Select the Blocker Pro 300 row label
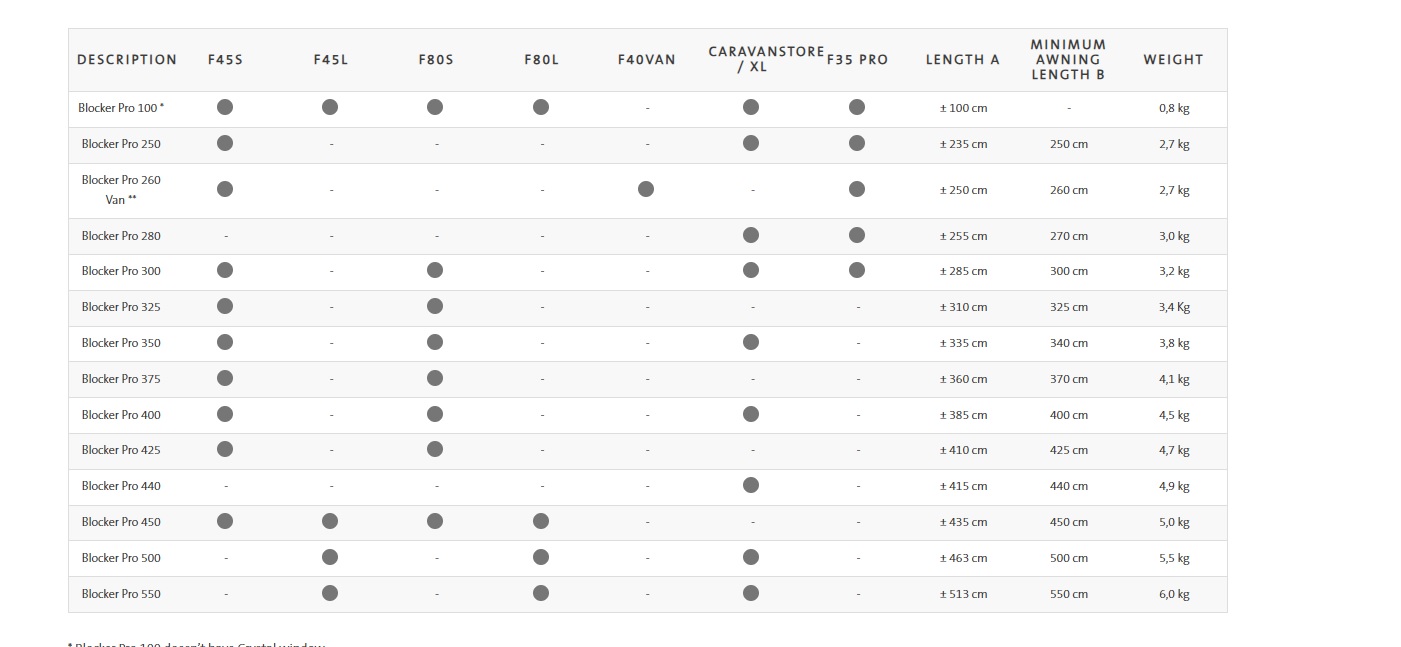The height and width of the screenshot is (647, 1401). [121, 271]
